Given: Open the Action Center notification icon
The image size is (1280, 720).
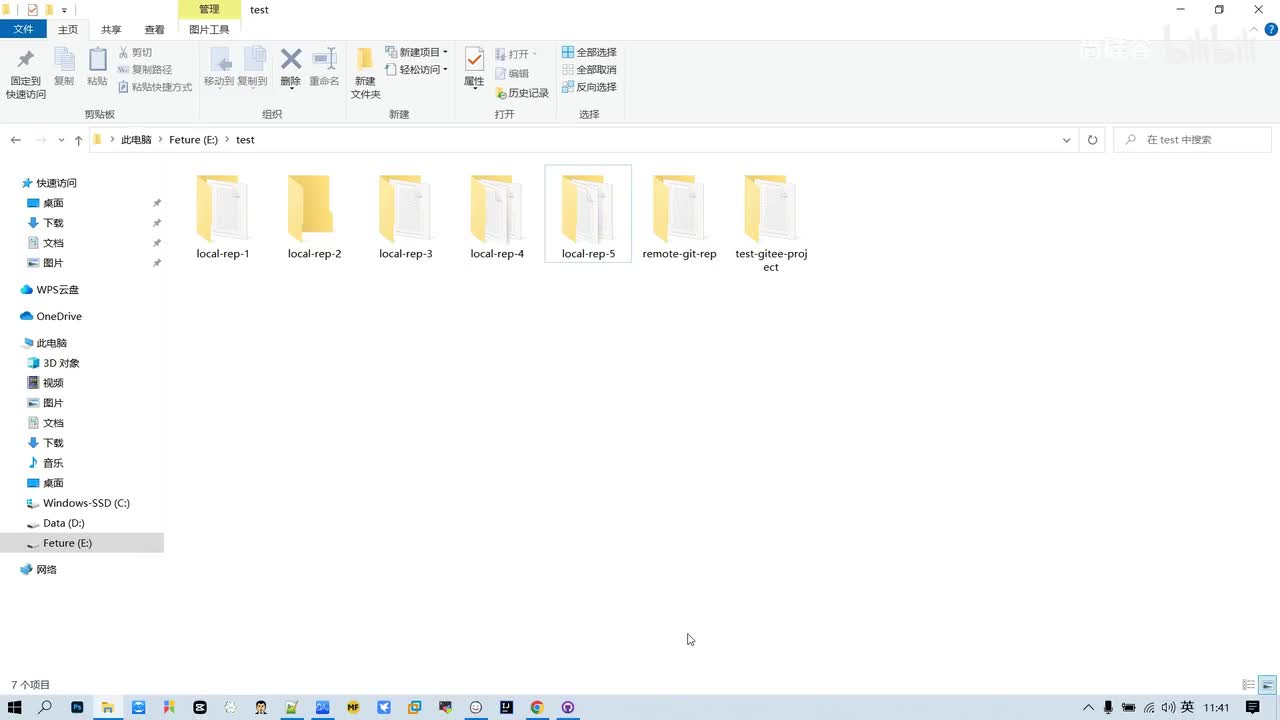Looking at the screenshot, I should [1253, 707].
